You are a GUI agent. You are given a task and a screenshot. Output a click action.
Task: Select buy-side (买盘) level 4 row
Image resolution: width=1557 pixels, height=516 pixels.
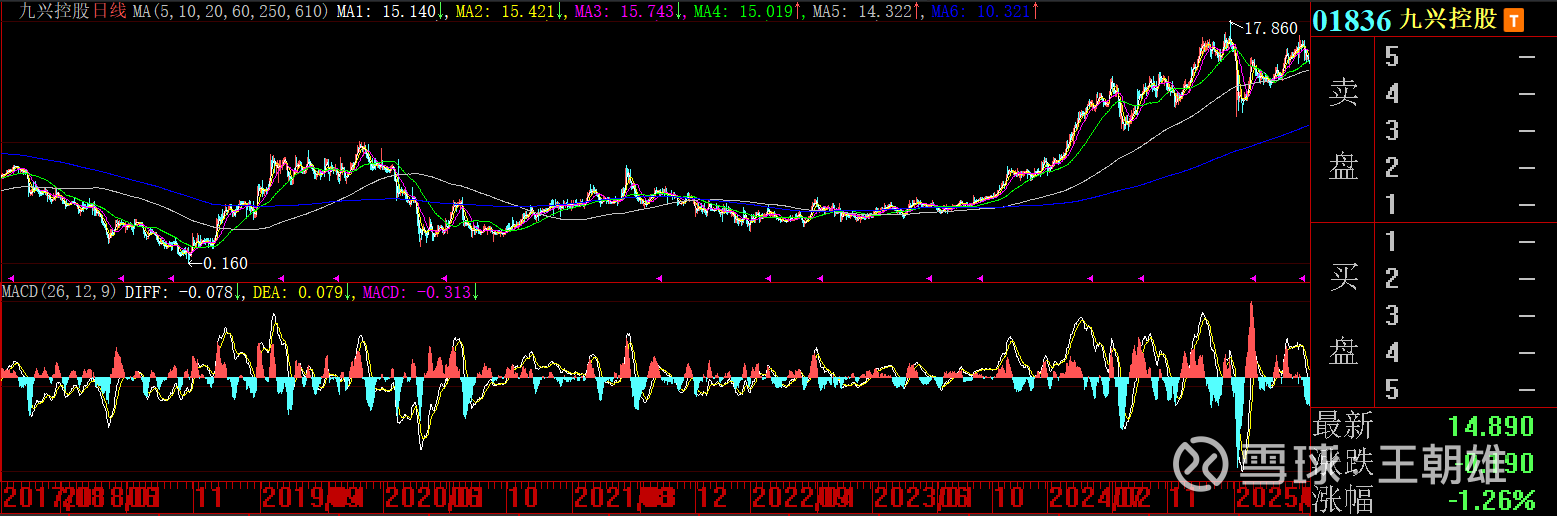tap(1460, 353)
